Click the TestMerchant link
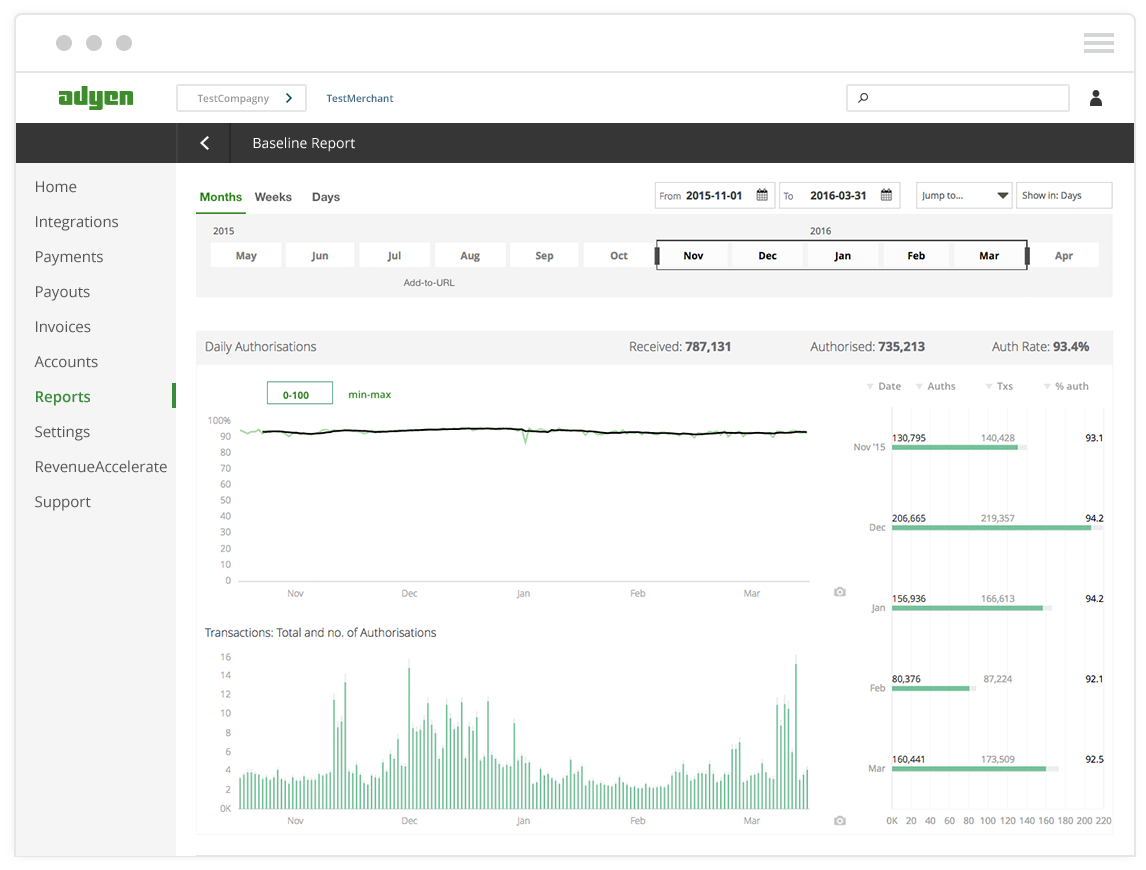 (360, 98)
